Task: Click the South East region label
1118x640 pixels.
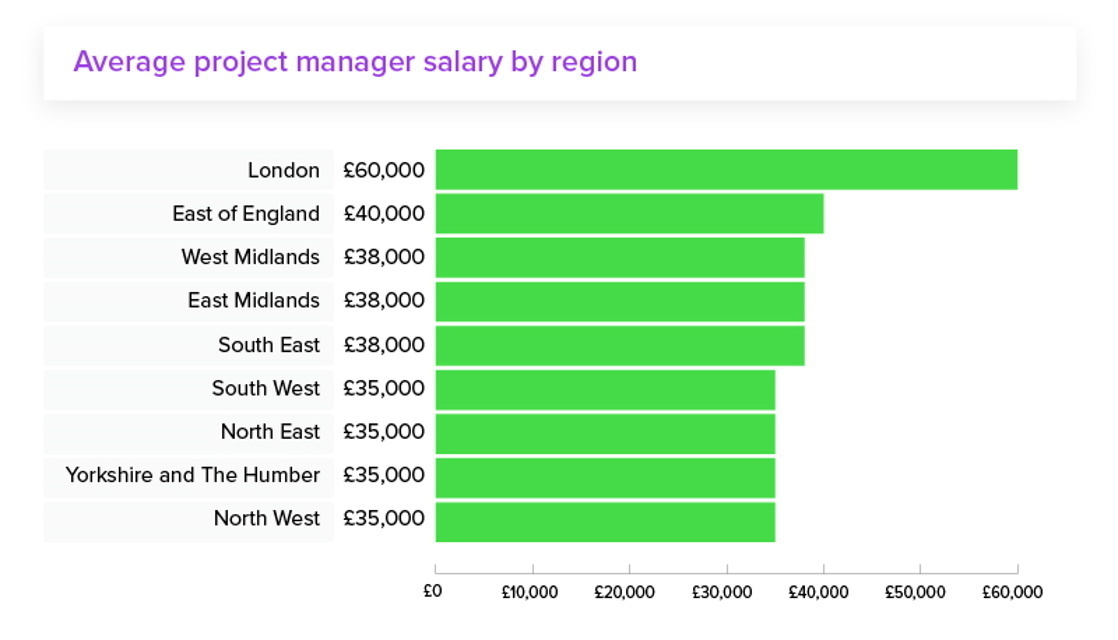Action: [x=269, y=345]
